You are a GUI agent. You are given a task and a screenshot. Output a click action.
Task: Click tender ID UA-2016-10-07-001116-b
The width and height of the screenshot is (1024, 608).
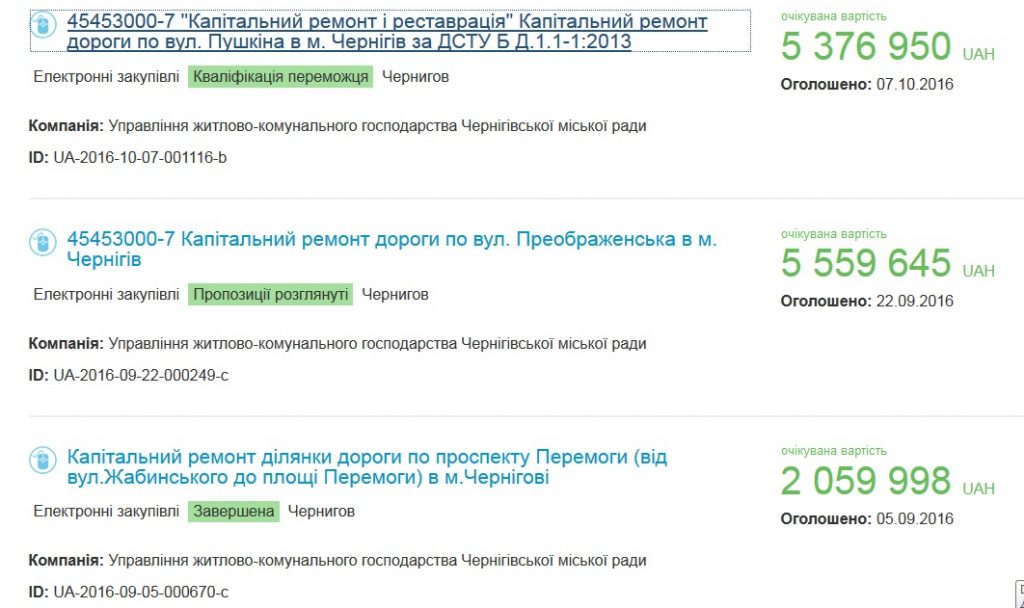tap(140, 157)
